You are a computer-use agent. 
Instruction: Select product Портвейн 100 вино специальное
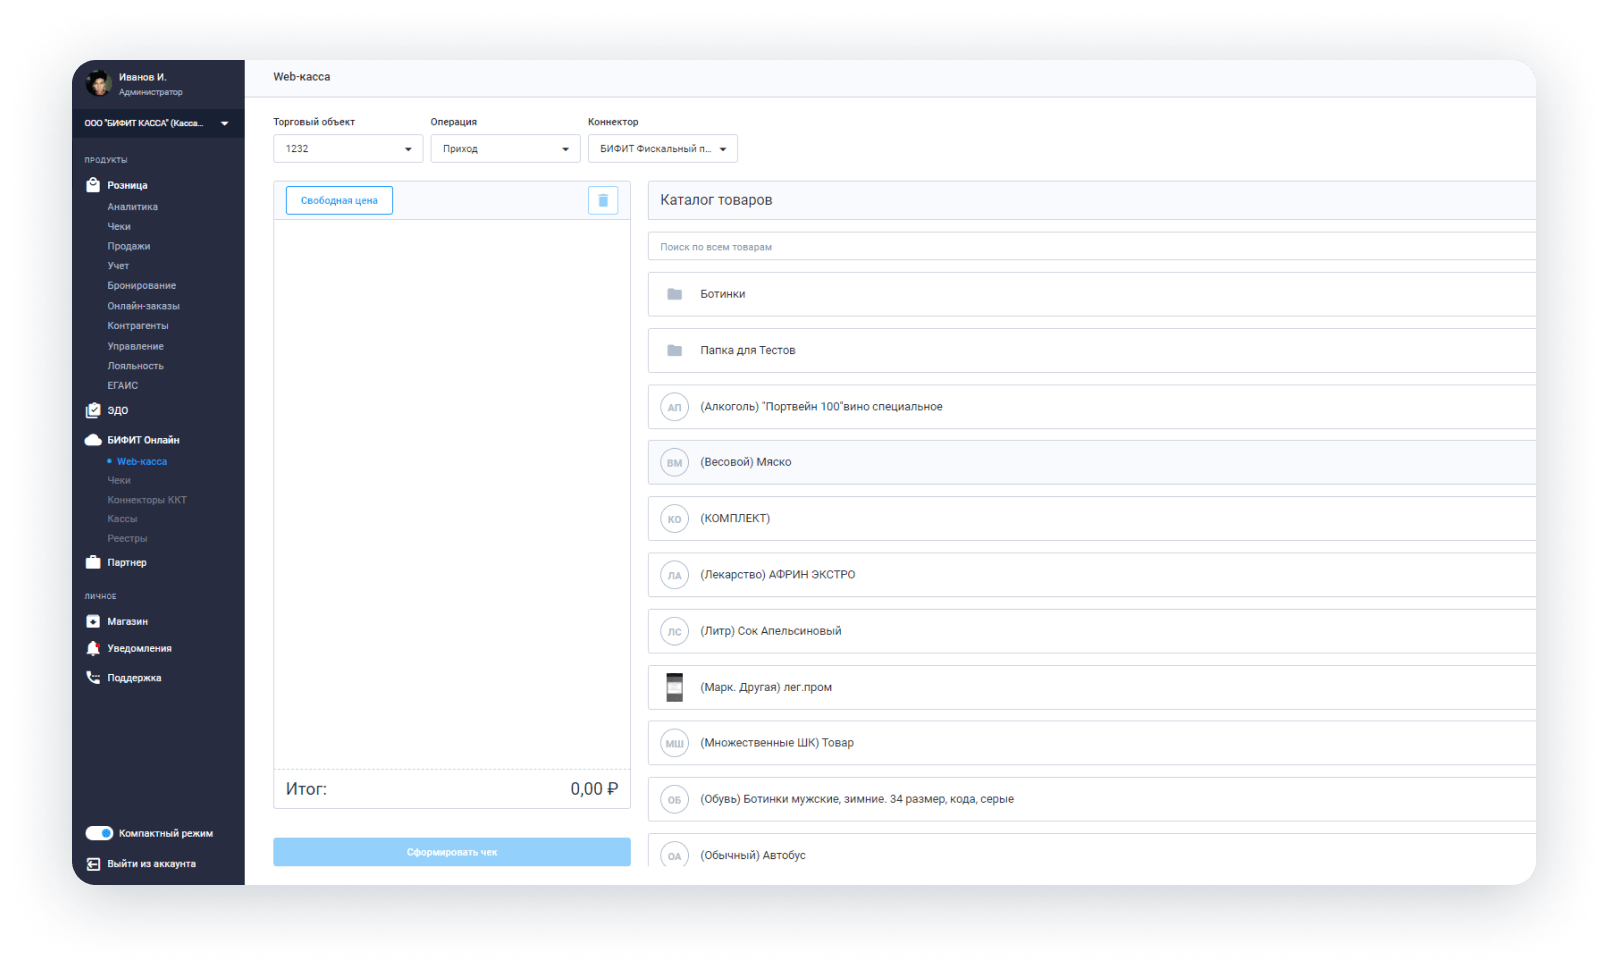click(x=1092, y=407)
